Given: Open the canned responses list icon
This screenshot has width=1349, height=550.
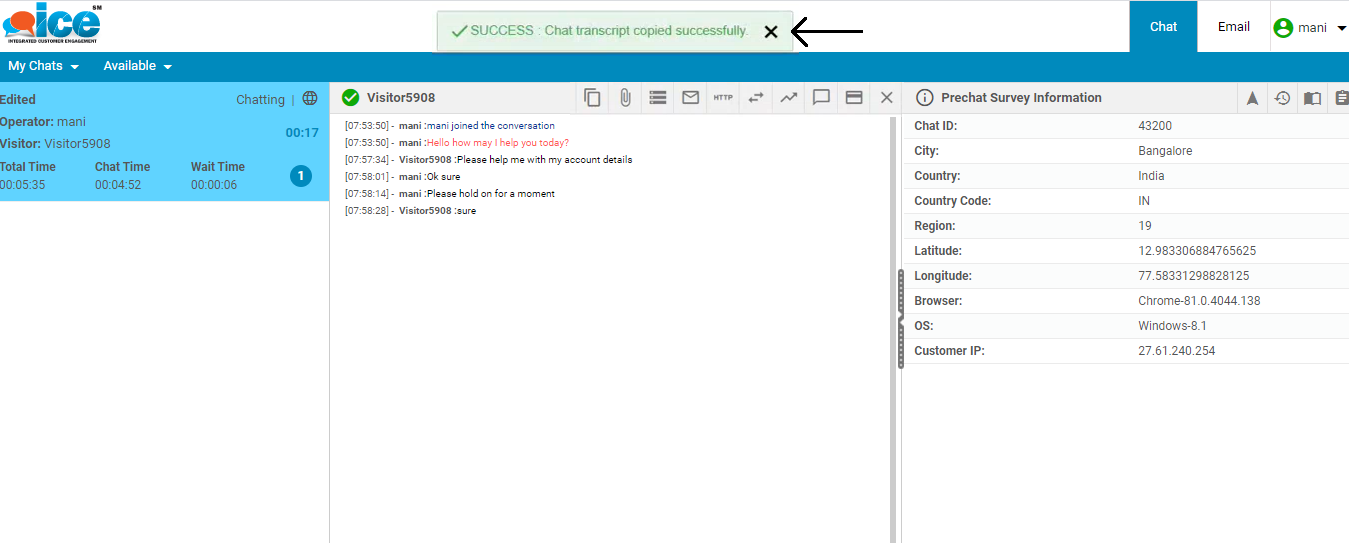Looking at the screenshot, I should pyautogui.click(x=657, y=98).
